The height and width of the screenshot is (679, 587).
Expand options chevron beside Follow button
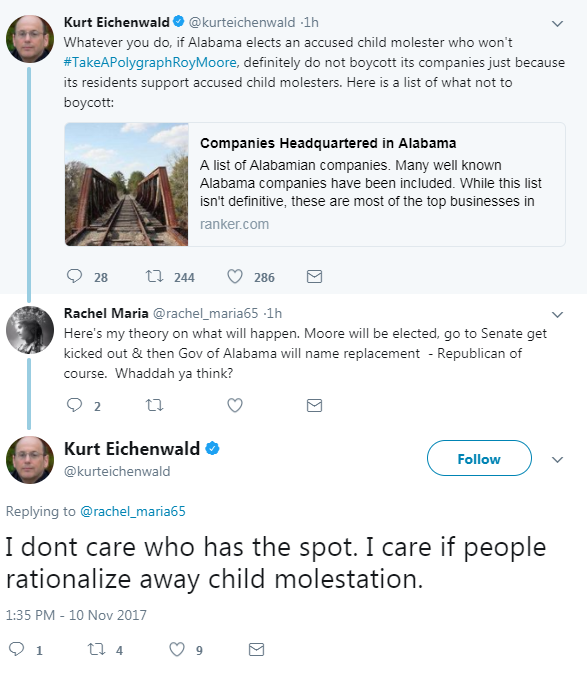558,459
